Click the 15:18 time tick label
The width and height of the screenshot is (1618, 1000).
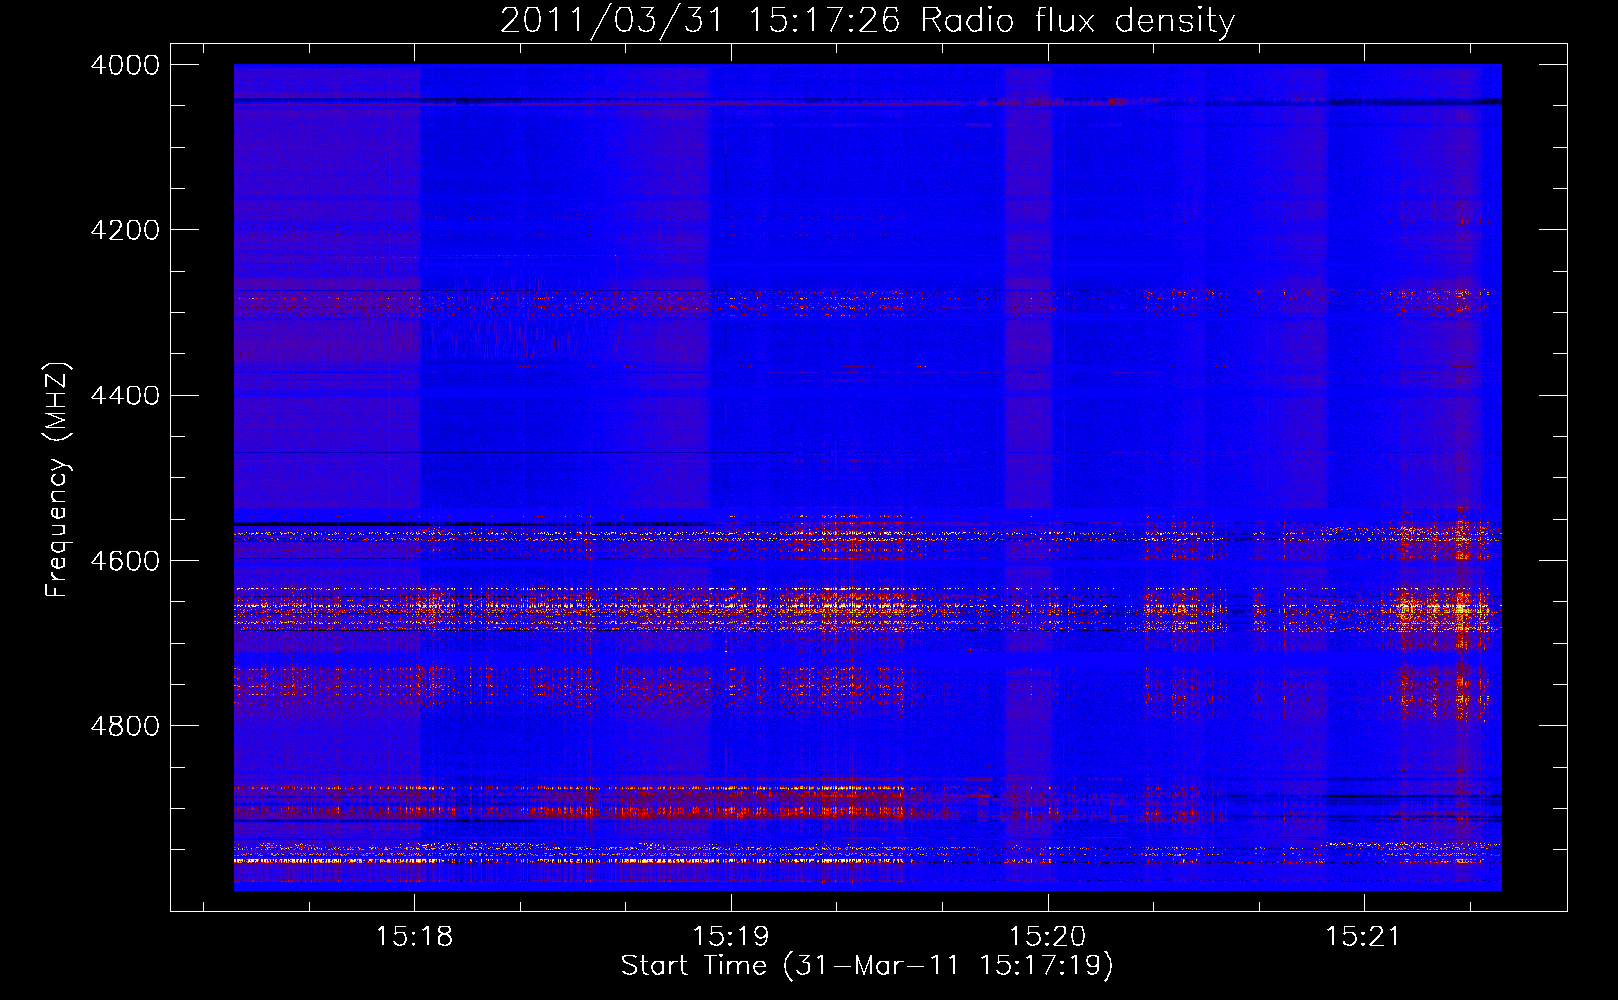pyautogui.click(x=414, y=937)
